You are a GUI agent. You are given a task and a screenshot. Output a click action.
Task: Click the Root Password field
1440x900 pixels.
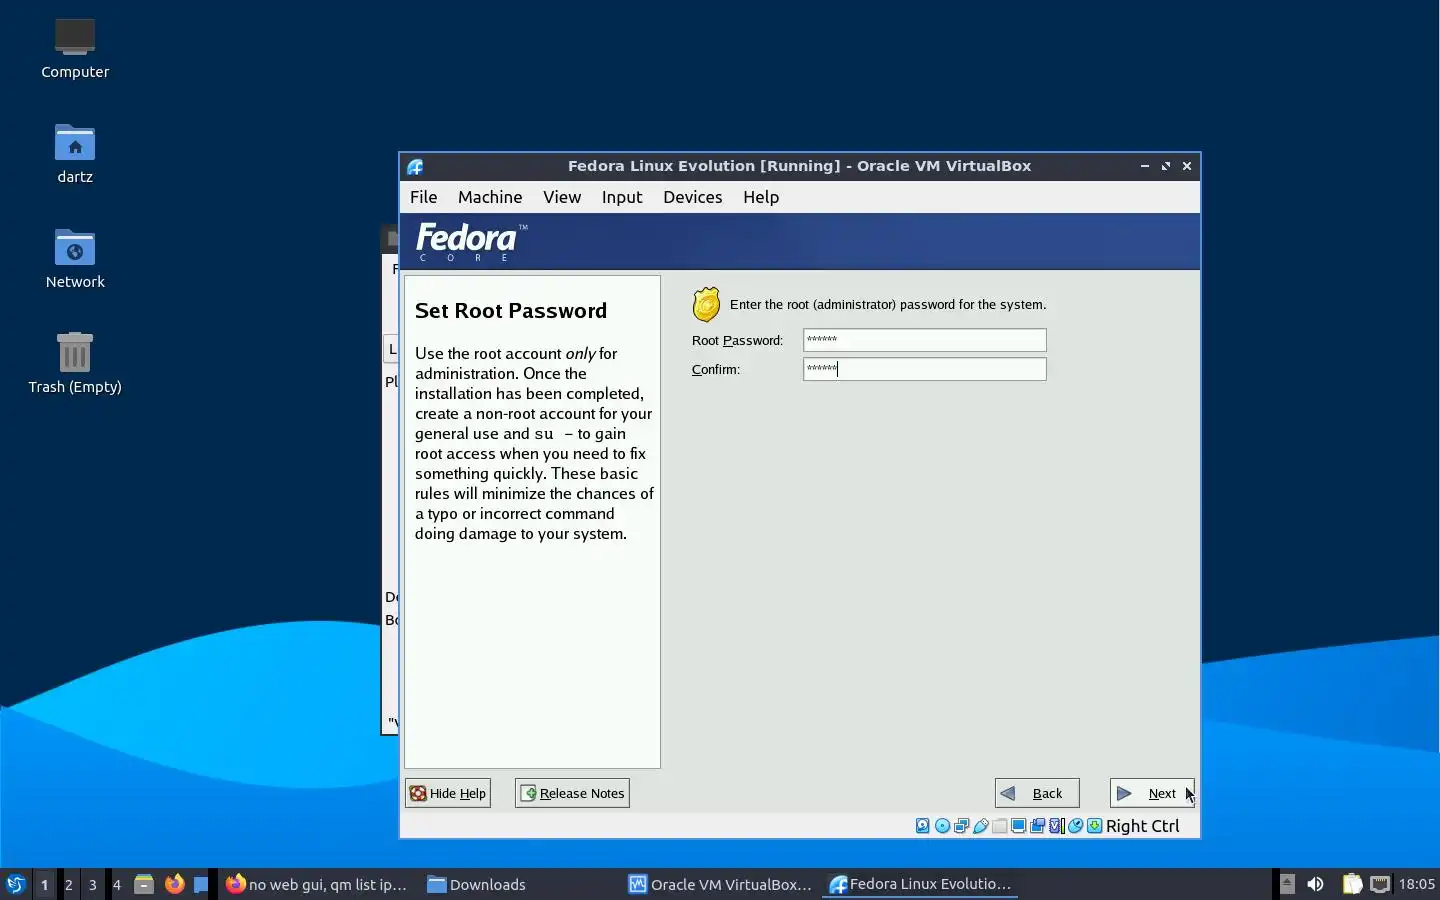pyautogui.click(x=925, y=340)
